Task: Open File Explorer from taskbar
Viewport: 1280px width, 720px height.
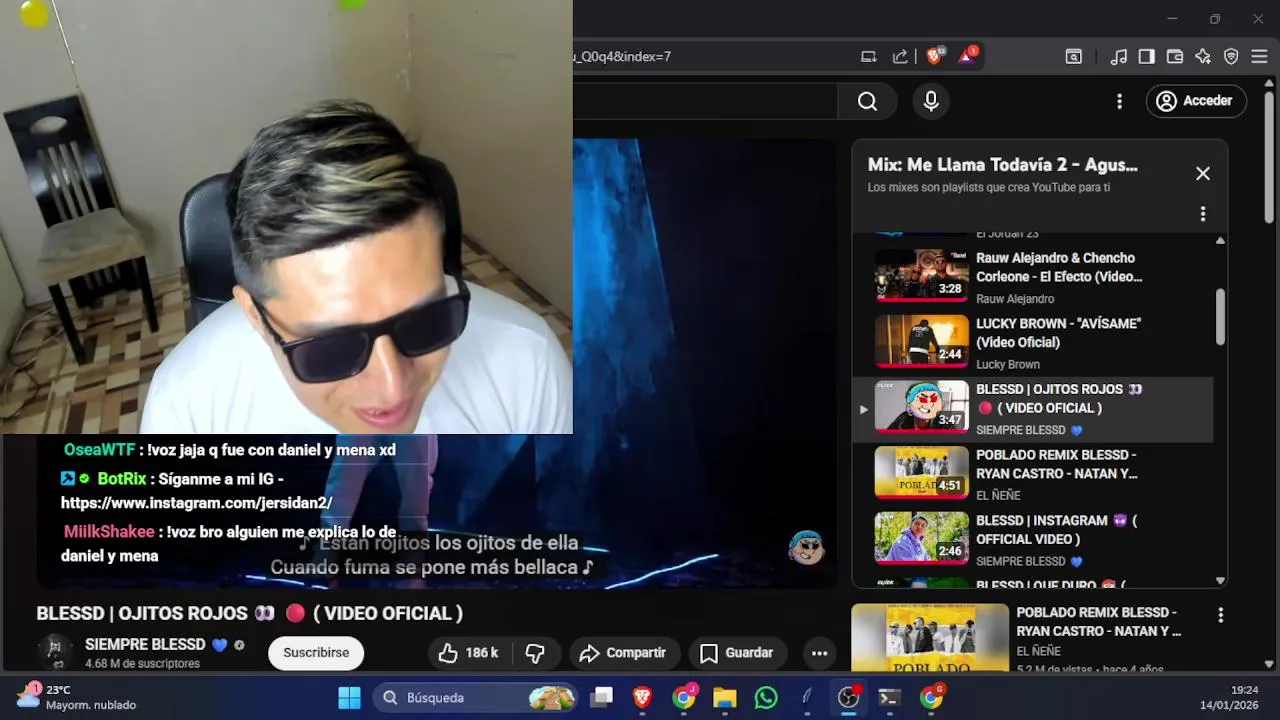Action: [x=724, y=697]
